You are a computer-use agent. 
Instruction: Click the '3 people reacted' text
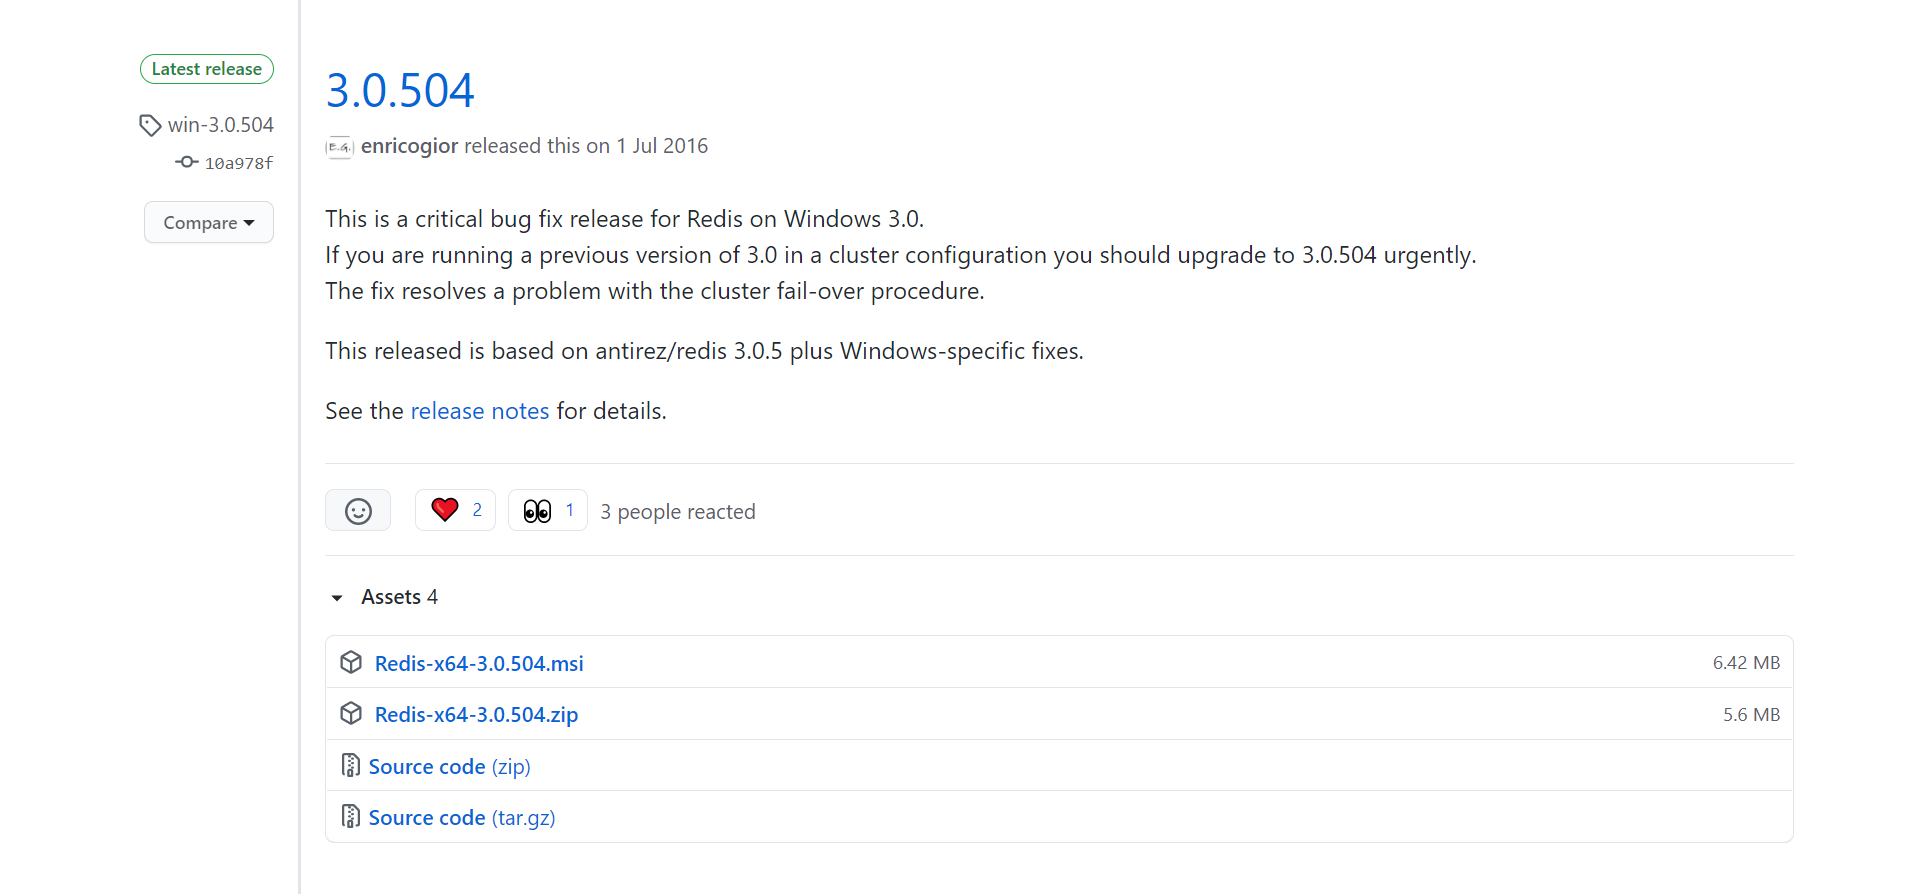pyautogui.click(x=678, y=512)
